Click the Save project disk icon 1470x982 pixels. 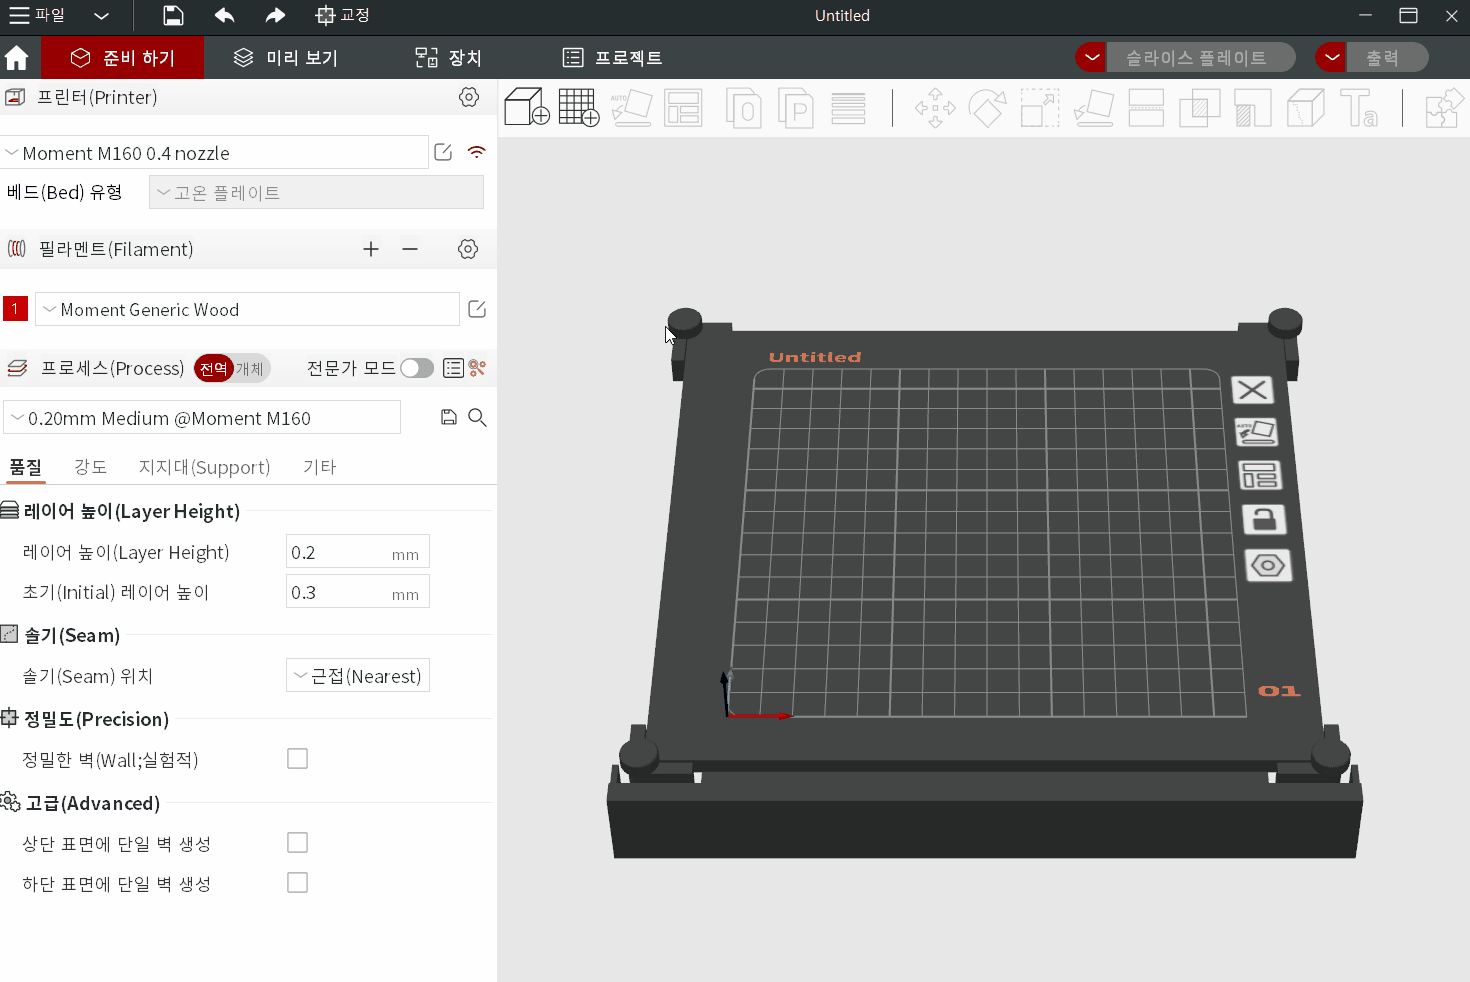point(173,15)
